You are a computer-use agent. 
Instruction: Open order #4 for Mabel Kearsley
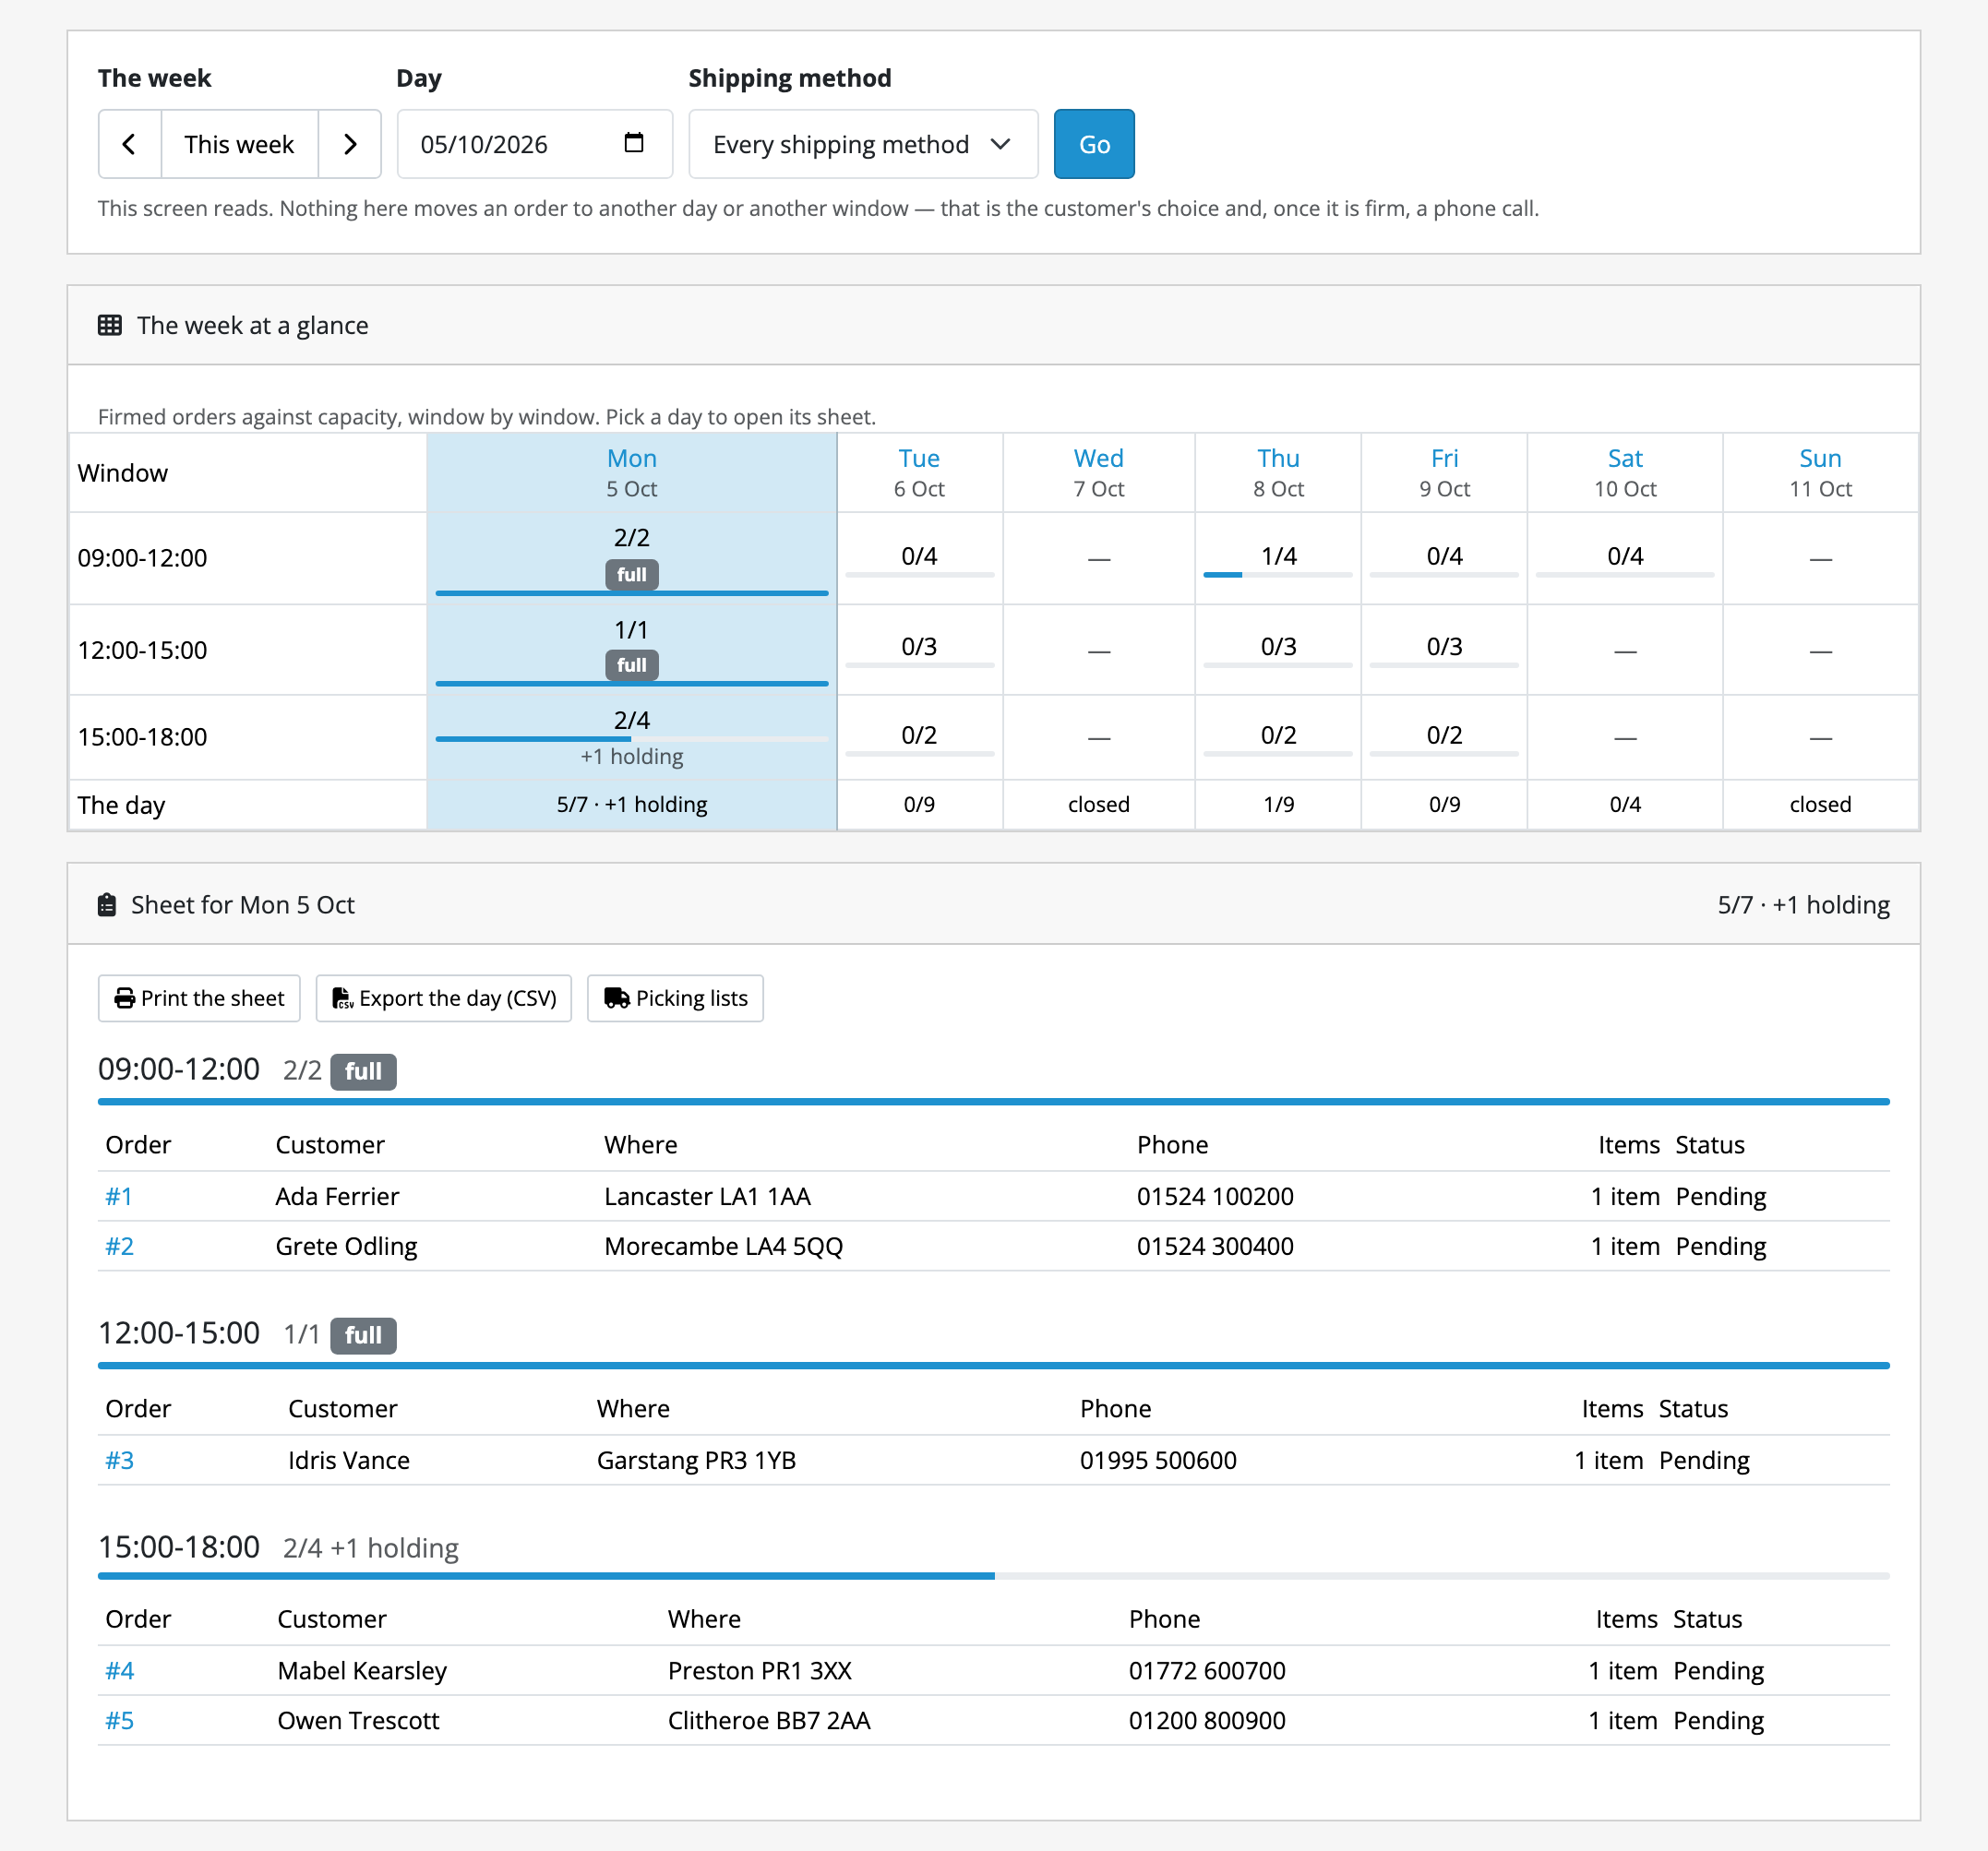tap(119, 1670)
